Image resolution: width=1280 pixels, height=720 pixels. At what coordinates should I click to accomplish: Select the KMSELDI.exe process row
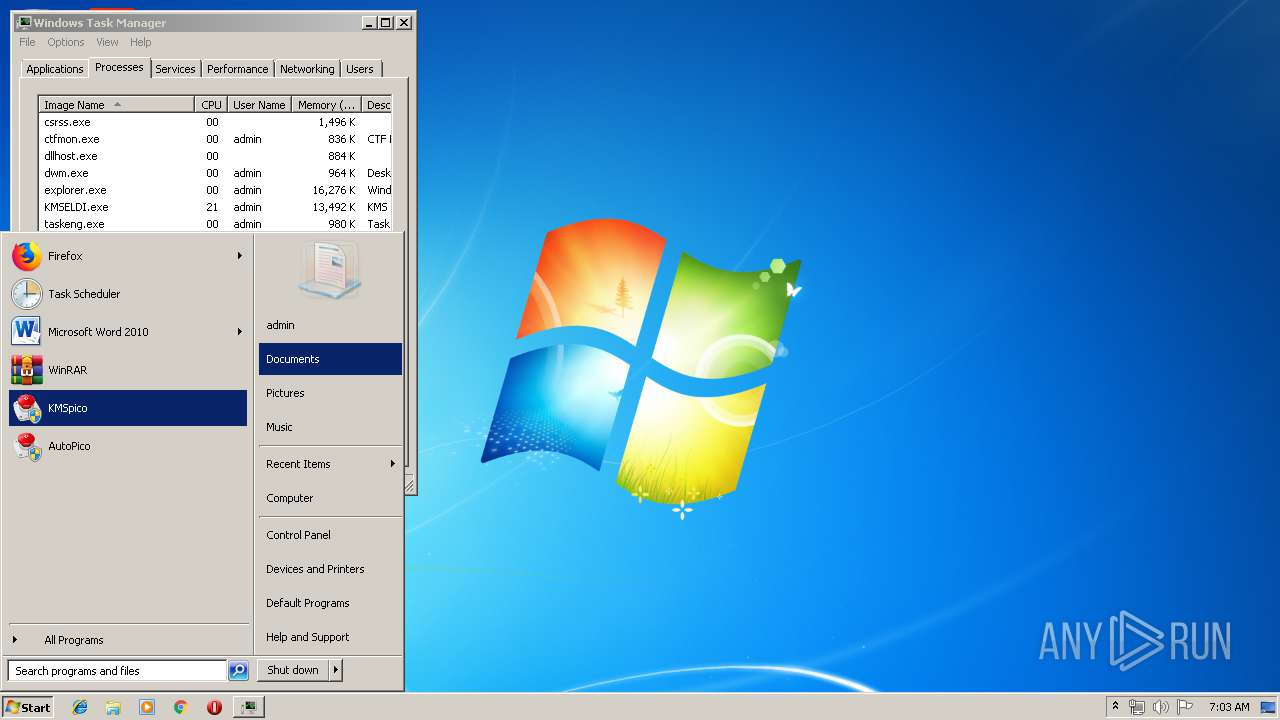pyautogui.click(x=215, y=207)
